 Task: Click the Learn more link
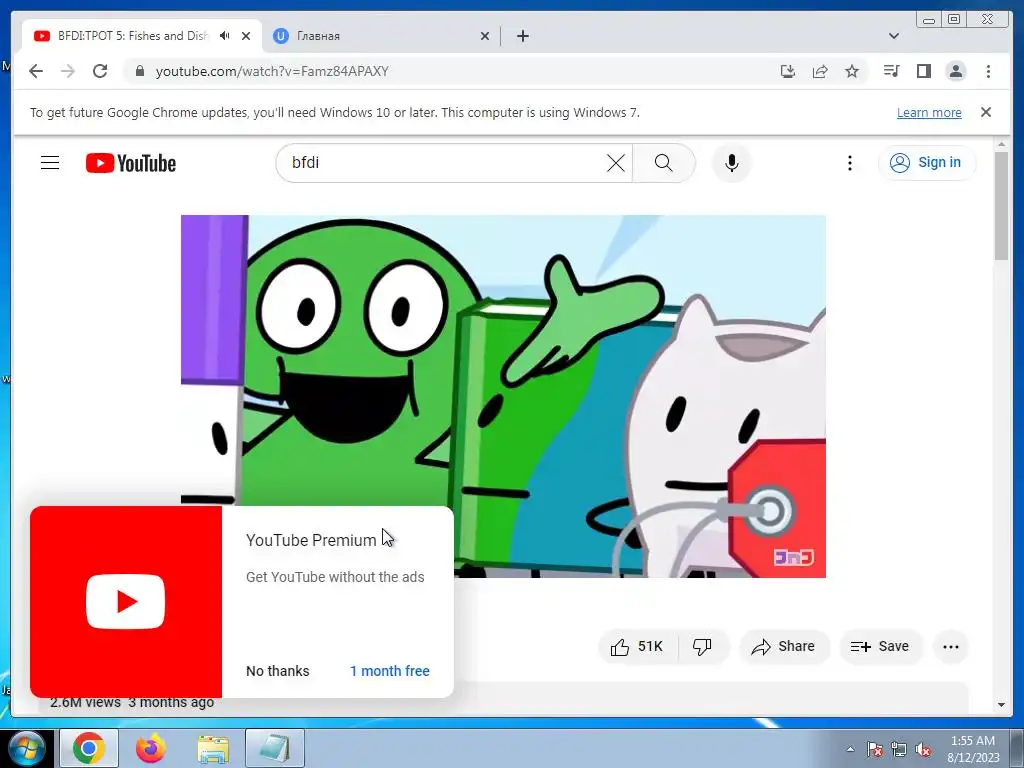click(929, 112)
